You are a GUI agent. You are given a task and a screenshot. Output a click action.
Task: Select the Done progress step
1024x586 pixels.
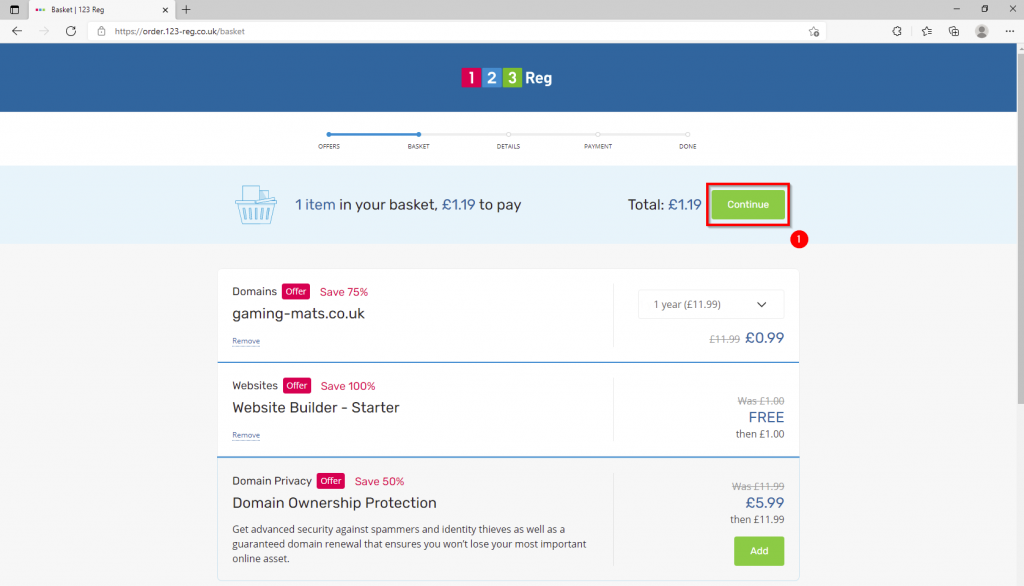[x=688, y=140]
